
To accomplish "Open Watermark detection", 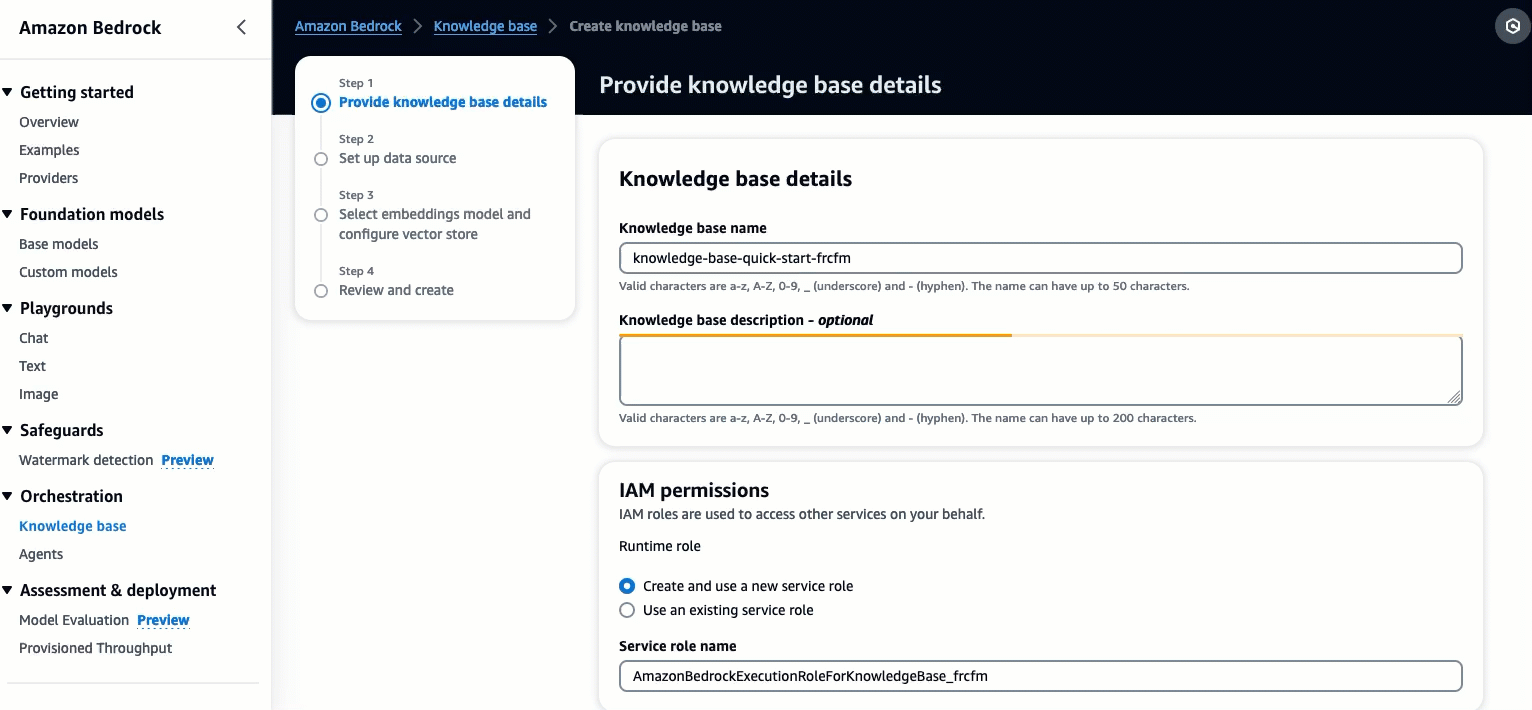I will tap(86, 460).
